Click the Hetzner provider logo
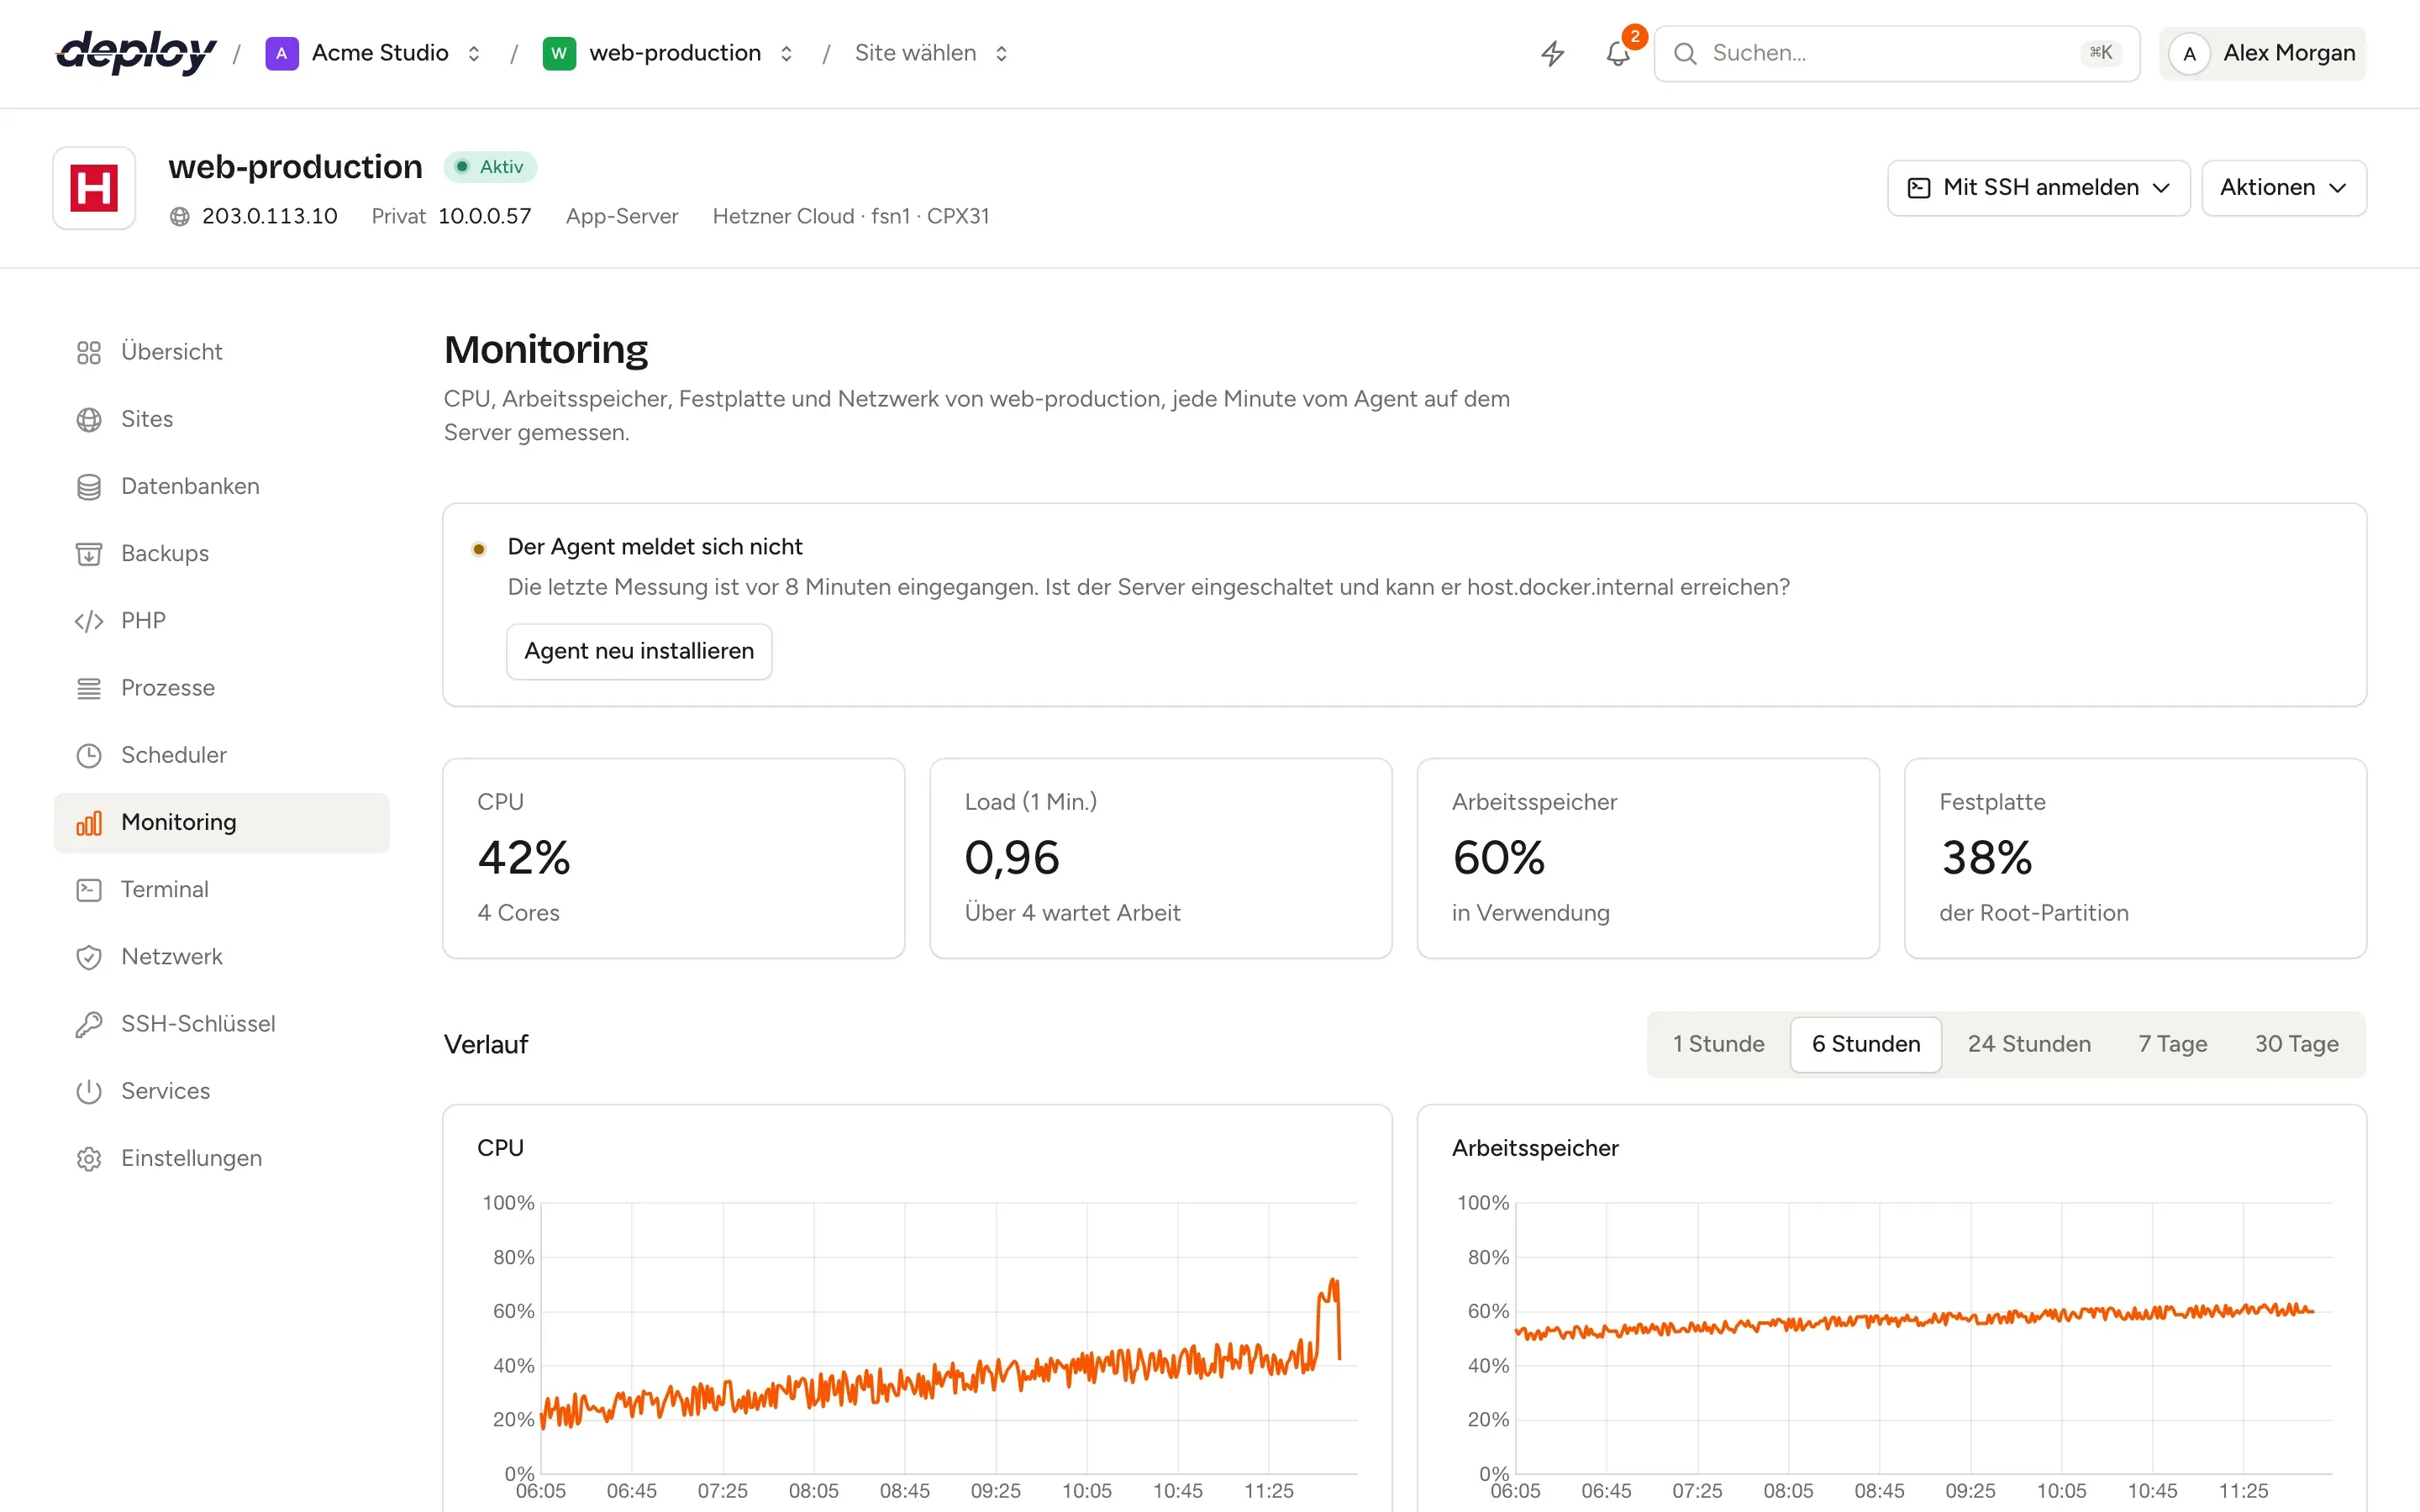 [x=94, y=188]
